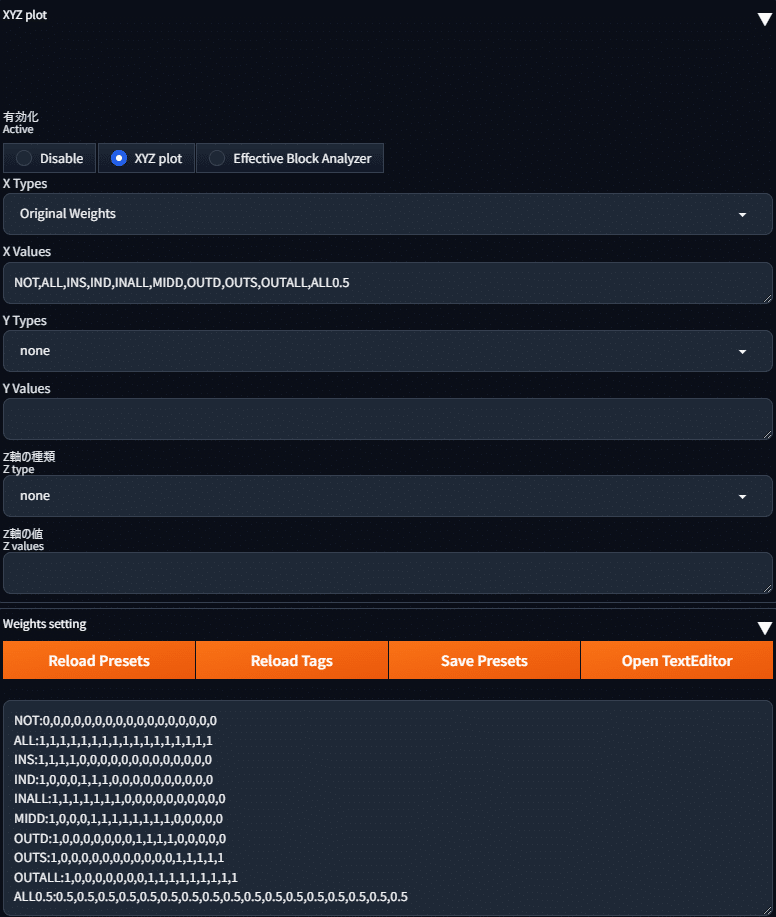Open the Z type dropdown
The height and width of the screenshot is (917, 776).
pos(388,496)
